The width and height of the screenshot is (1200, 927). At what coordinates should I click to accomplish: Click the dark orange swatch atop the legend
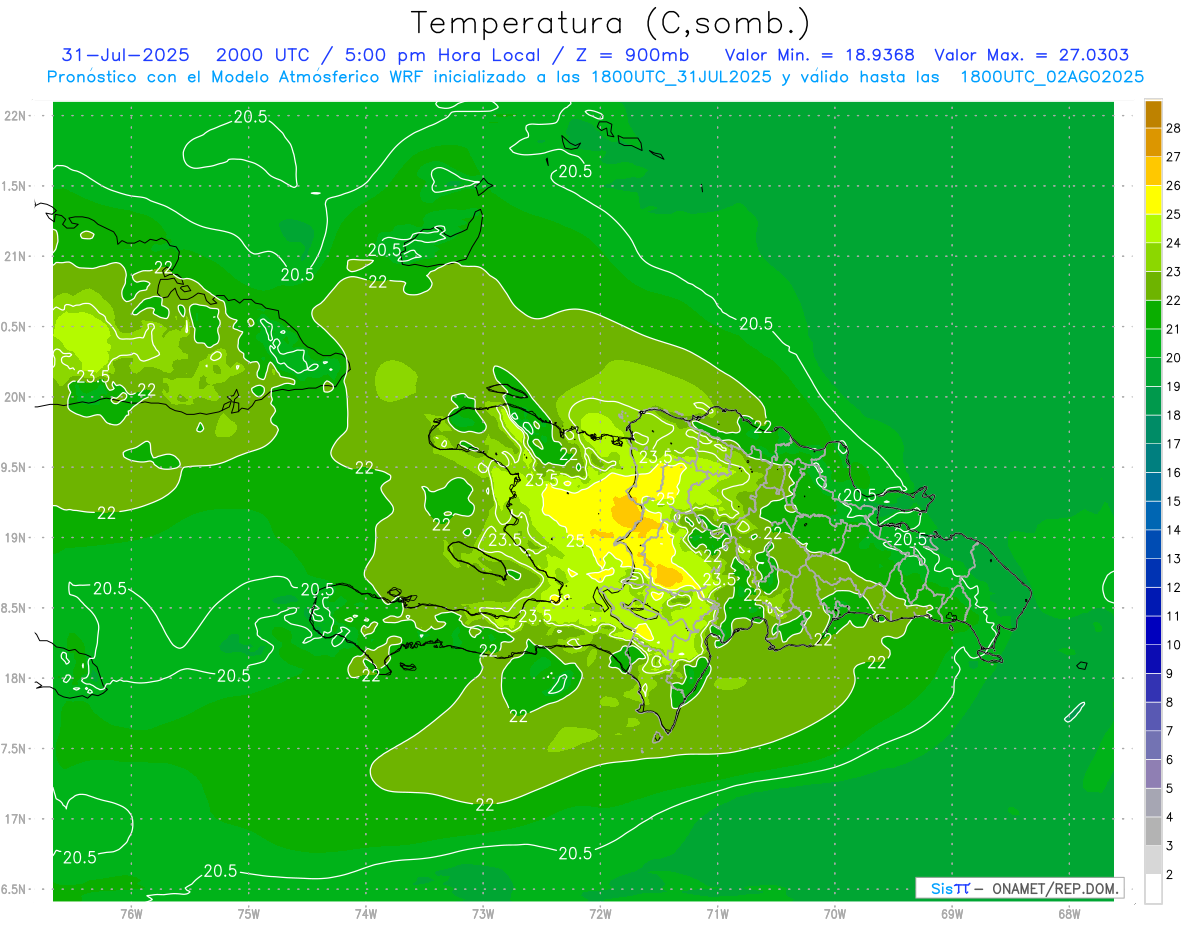[1153, 115]
